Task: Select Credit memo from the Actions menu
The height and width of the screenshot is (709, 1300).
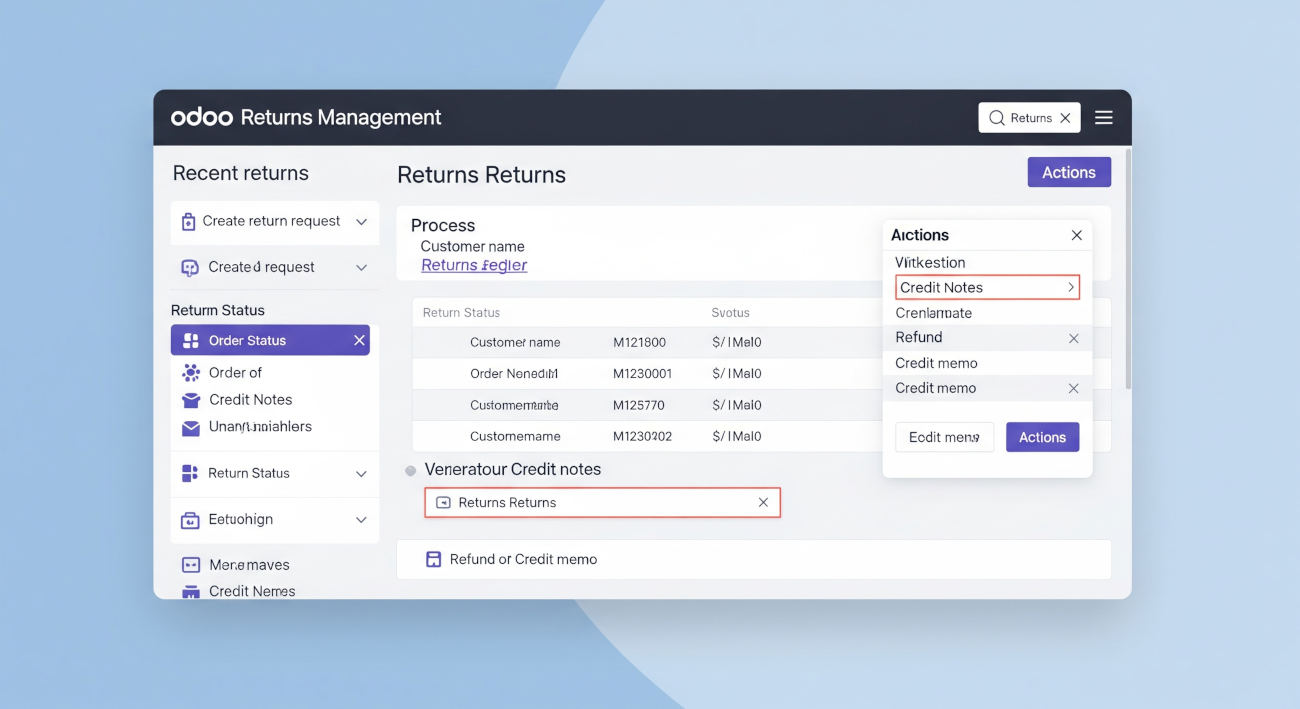Action: (935, 362)
